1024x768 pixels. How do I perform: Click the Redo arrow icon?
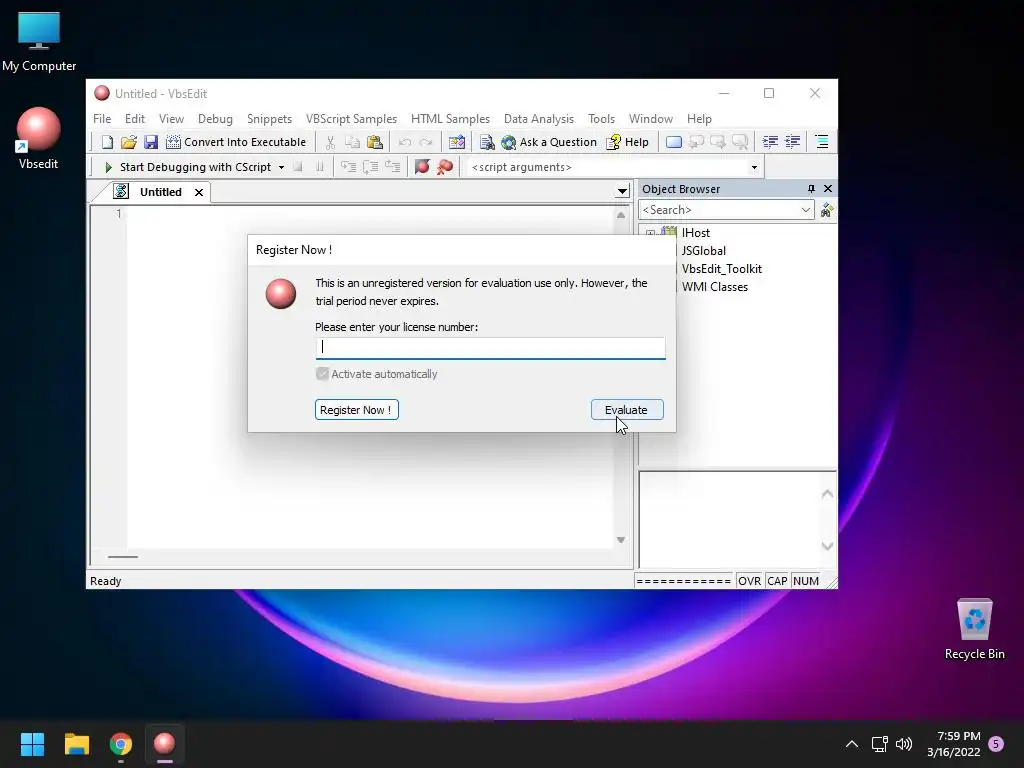click(426, 142)
